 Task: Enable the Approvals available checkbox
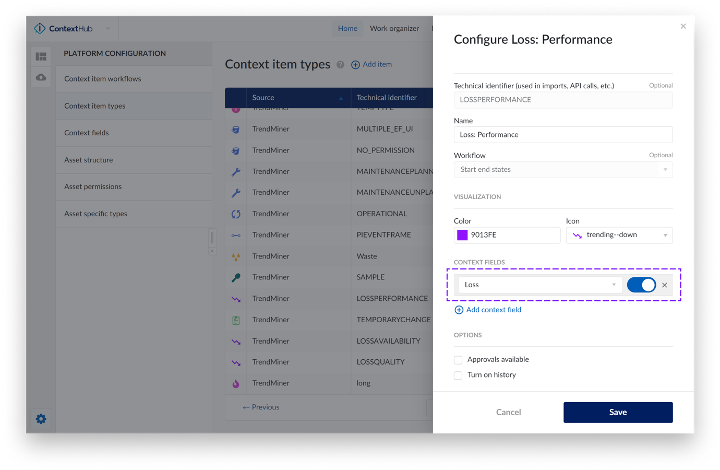(458, 359)
